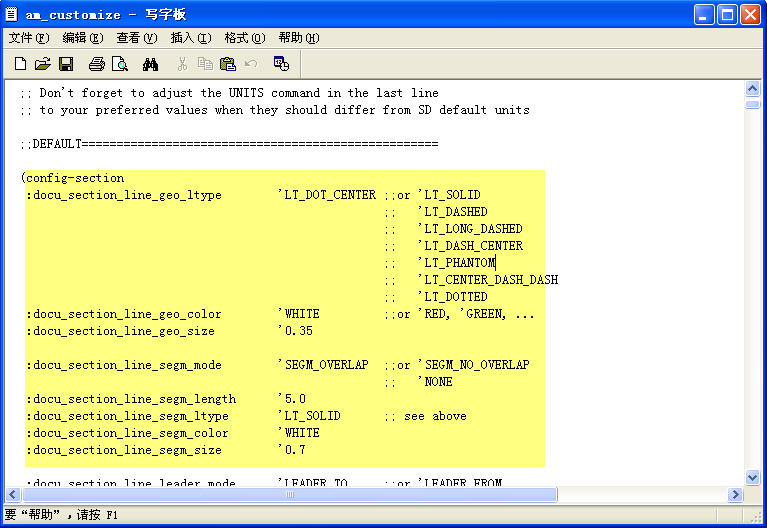Open Print Preview icon

click(120, 64)
